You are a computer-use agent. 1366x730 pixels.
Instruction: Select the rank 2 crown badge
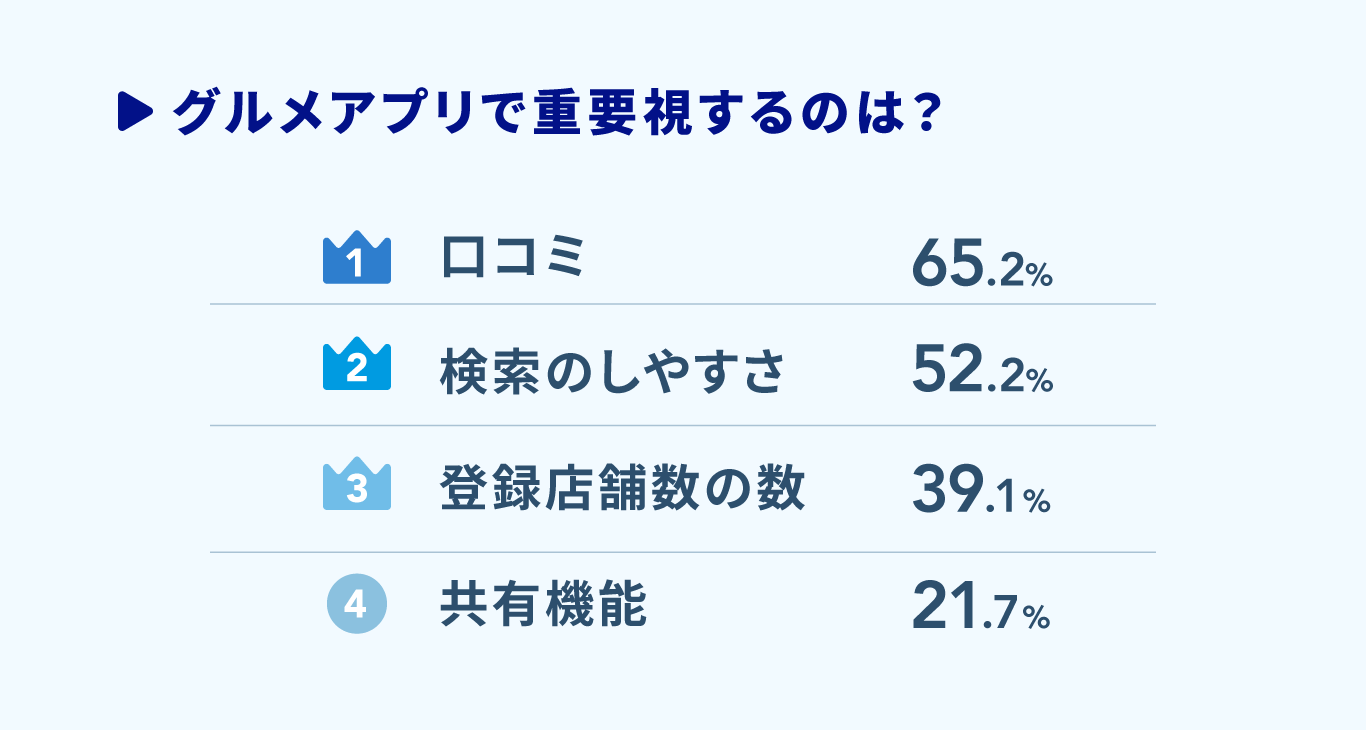pos(356,367)
